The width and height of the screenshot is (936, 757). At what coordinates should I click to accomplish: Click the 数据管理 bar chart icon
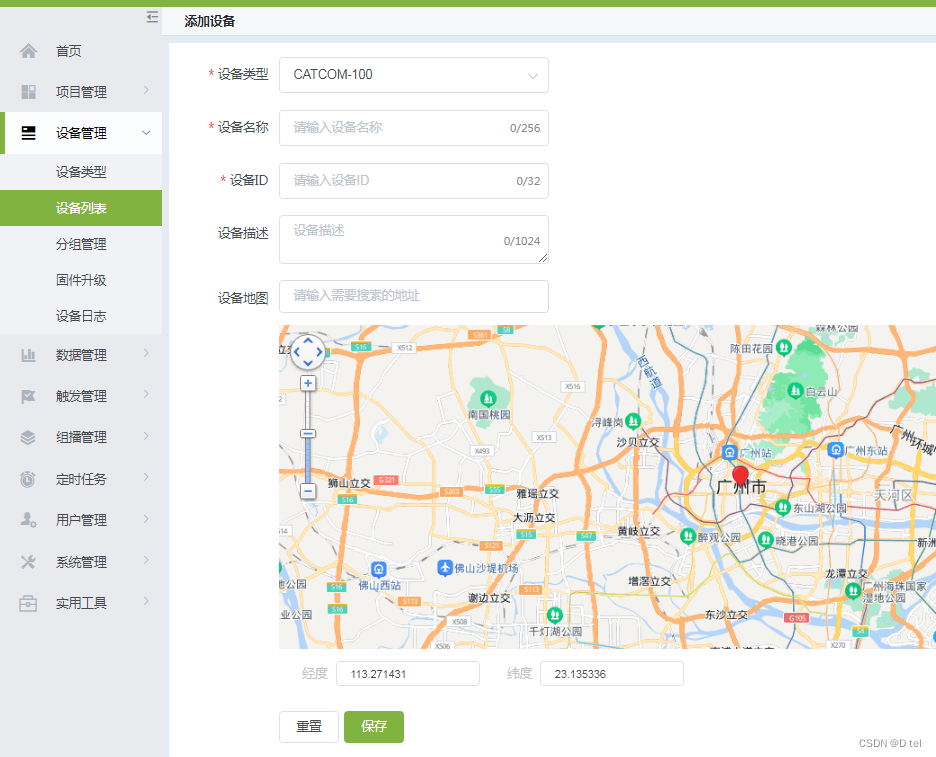(28, 355)
